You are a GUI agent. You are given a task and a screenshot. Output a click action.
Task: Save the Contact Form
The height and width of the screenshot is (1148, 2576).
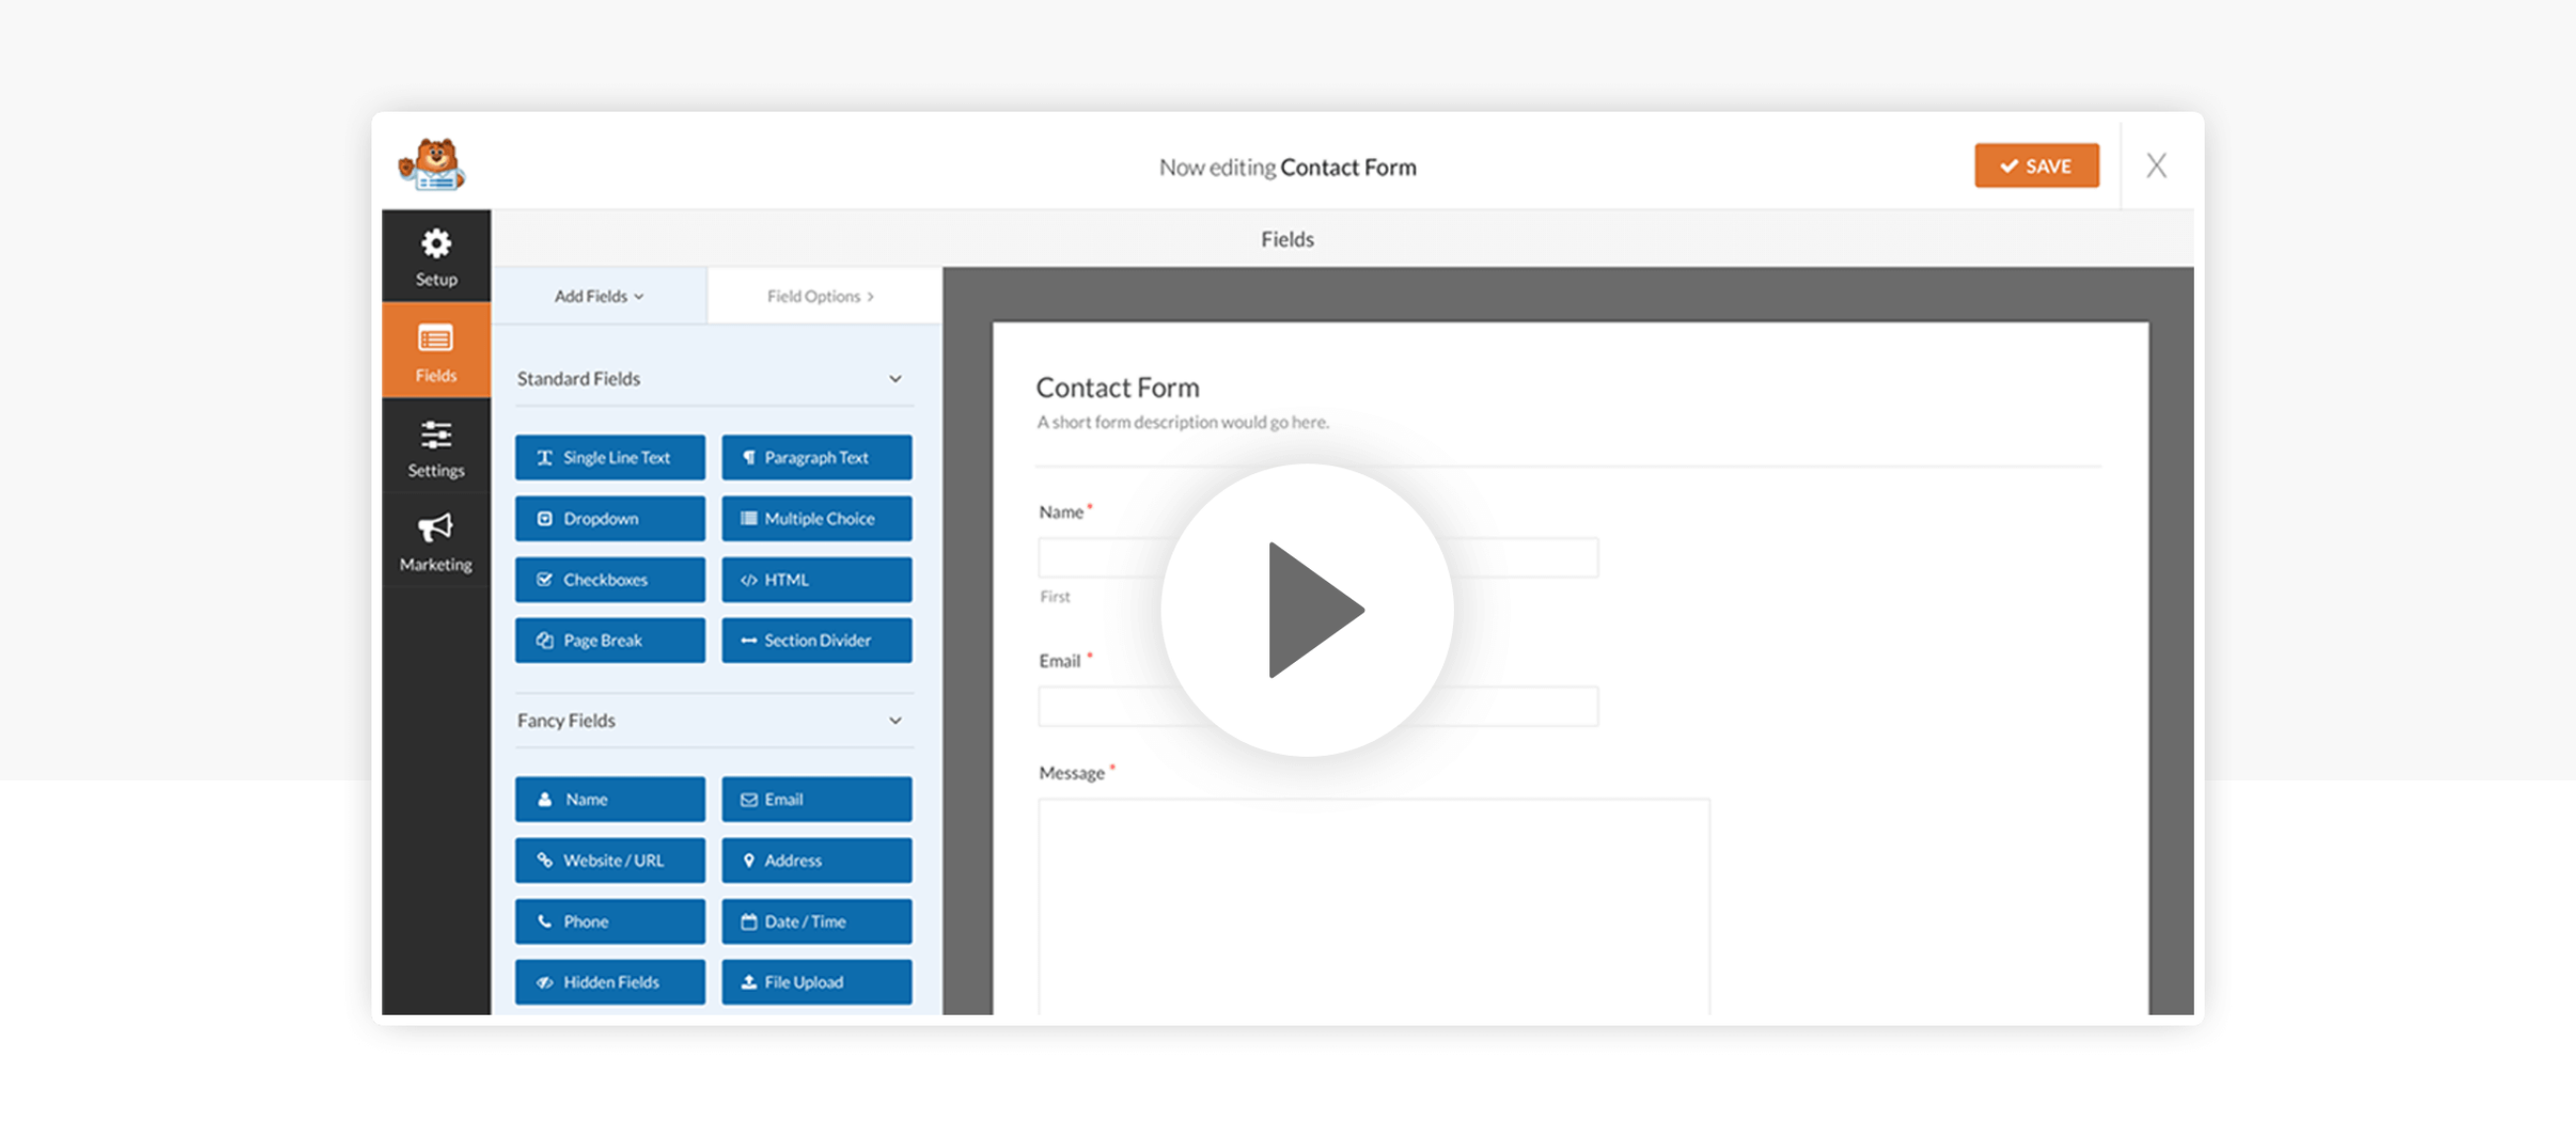2036,166
